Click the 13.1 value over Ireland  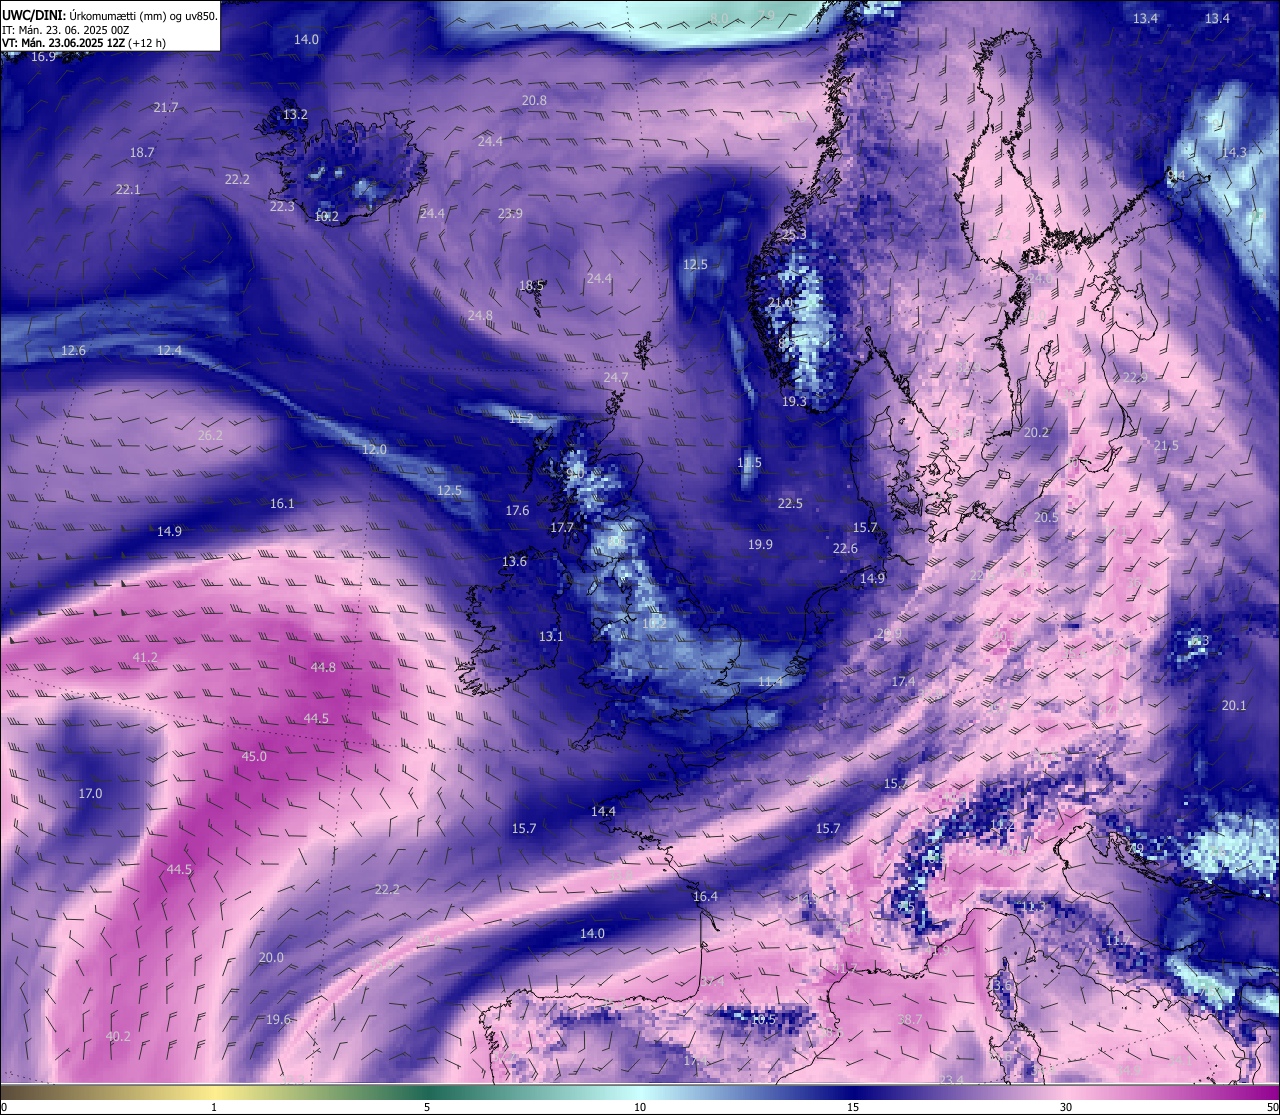coord(551,636)
